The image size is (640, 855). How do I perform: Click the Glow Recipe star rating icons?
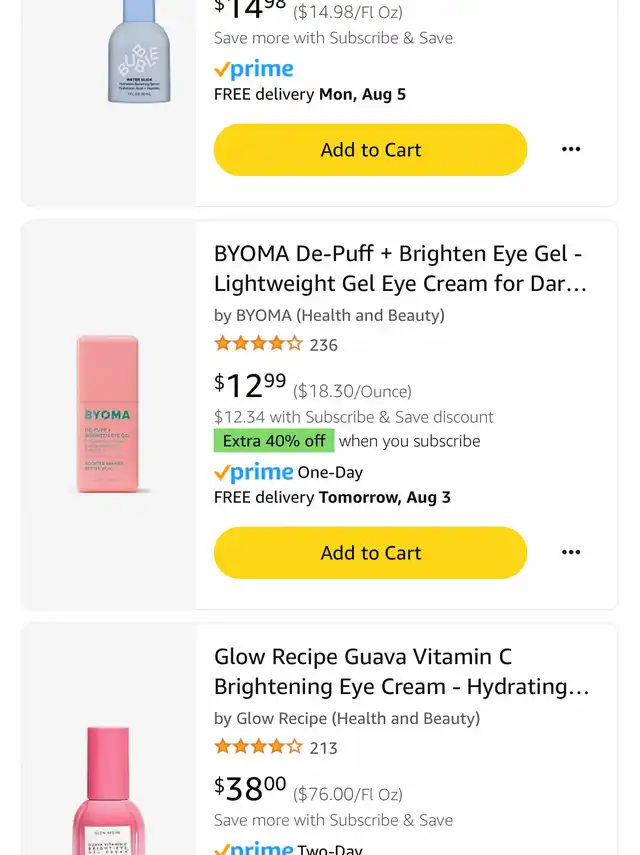click(258, 747)
